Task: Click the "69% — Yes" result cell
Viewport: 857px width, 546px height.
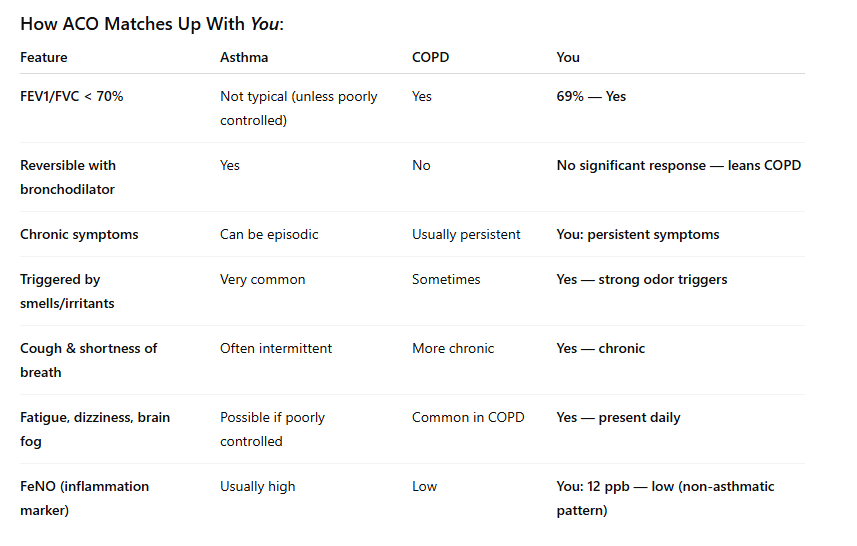Action: pyautogui.click(x=591, y=97)
